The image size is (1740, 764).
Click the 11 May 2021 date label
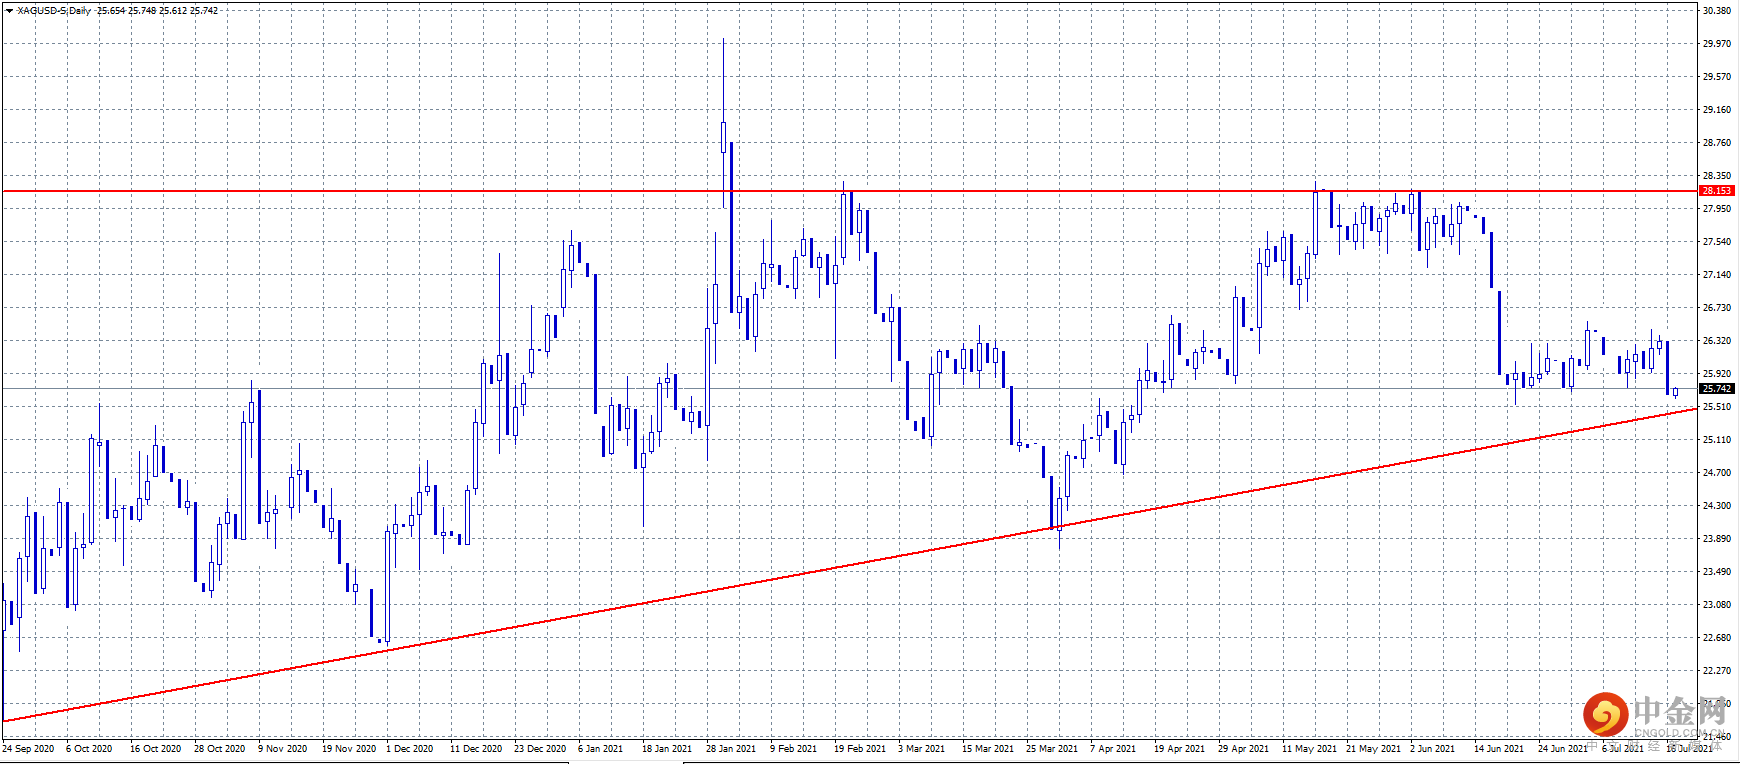1310,749
